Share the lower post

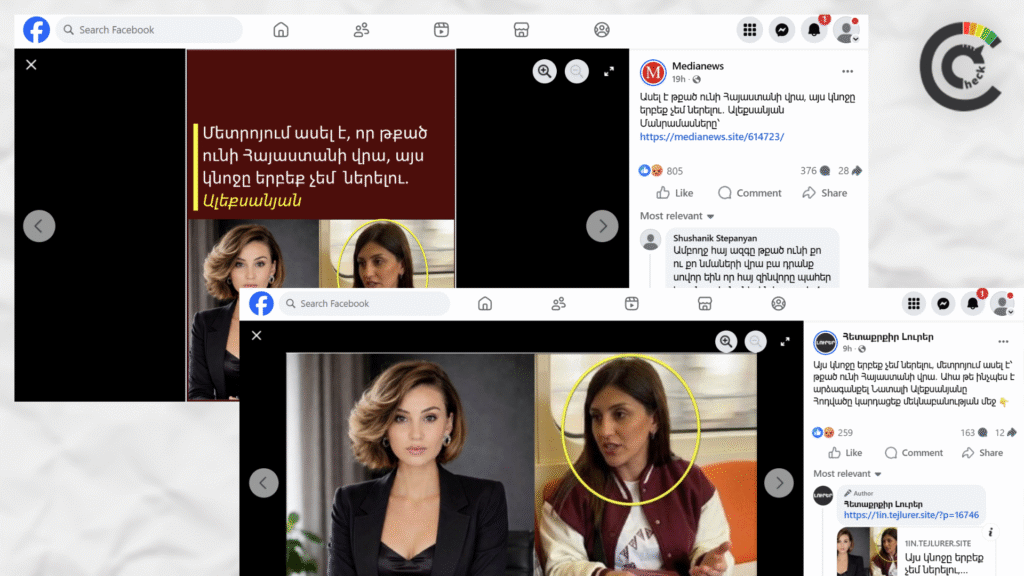[x=983, y=453]
